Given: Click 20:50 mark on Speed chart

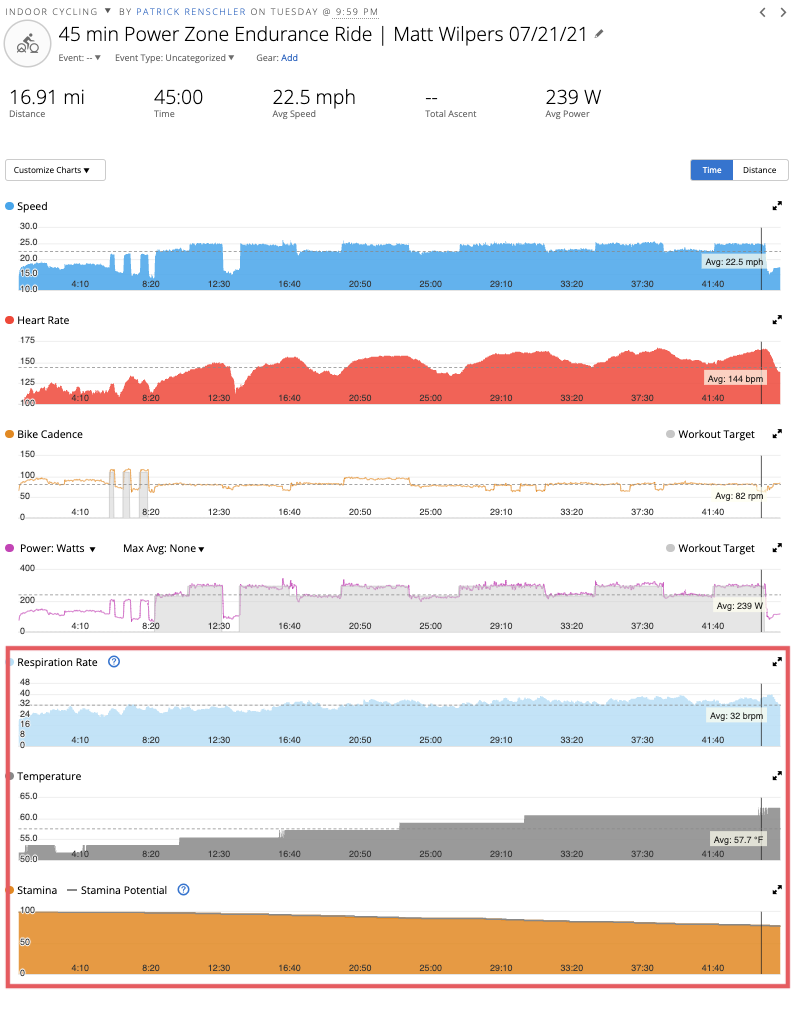Looking at the screenshot, I should click(360, 284).
